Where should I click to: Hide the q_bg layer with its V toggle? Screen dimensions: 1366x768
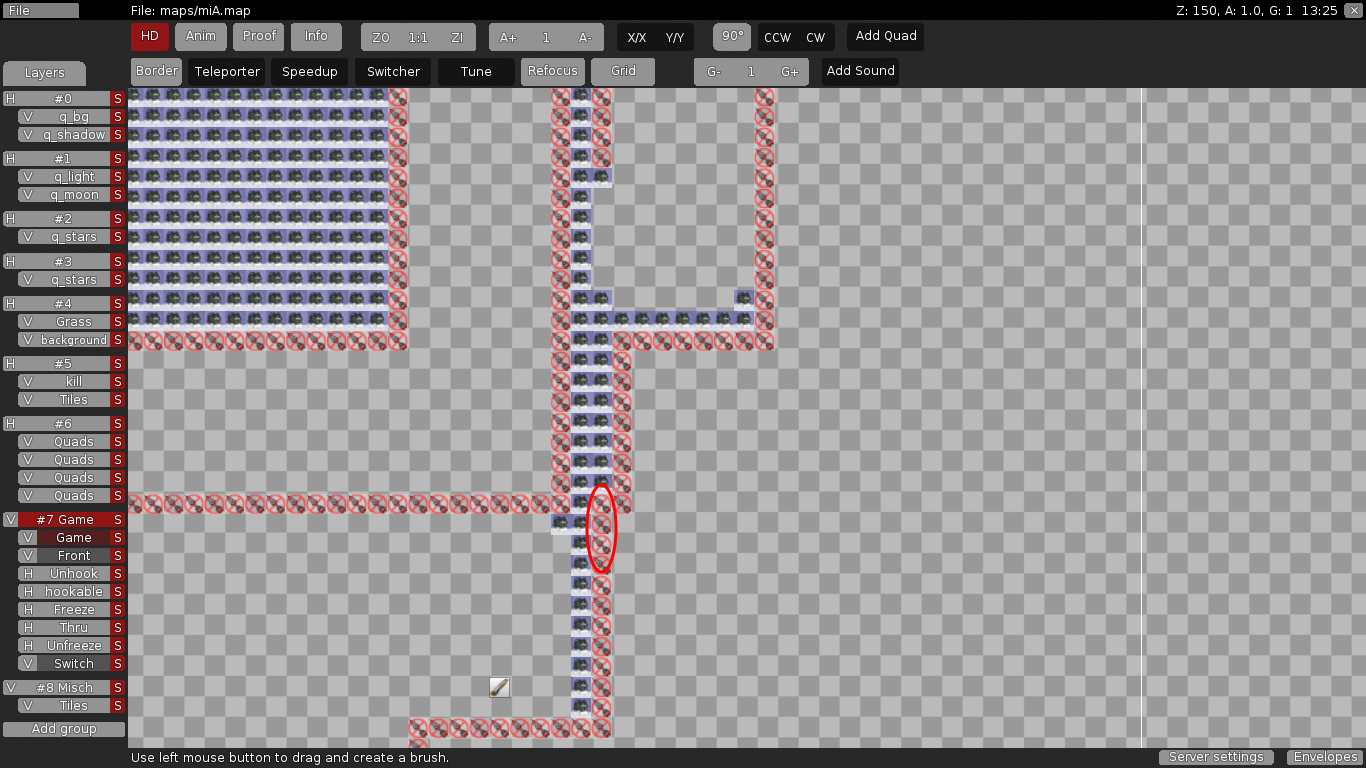point(28,117)
